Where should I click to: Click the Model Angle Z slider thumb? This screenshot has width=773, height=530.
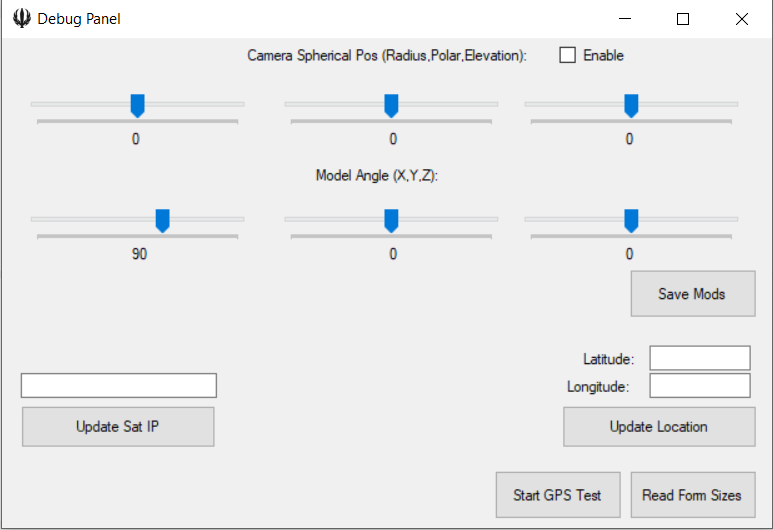(x=631, y=220)
